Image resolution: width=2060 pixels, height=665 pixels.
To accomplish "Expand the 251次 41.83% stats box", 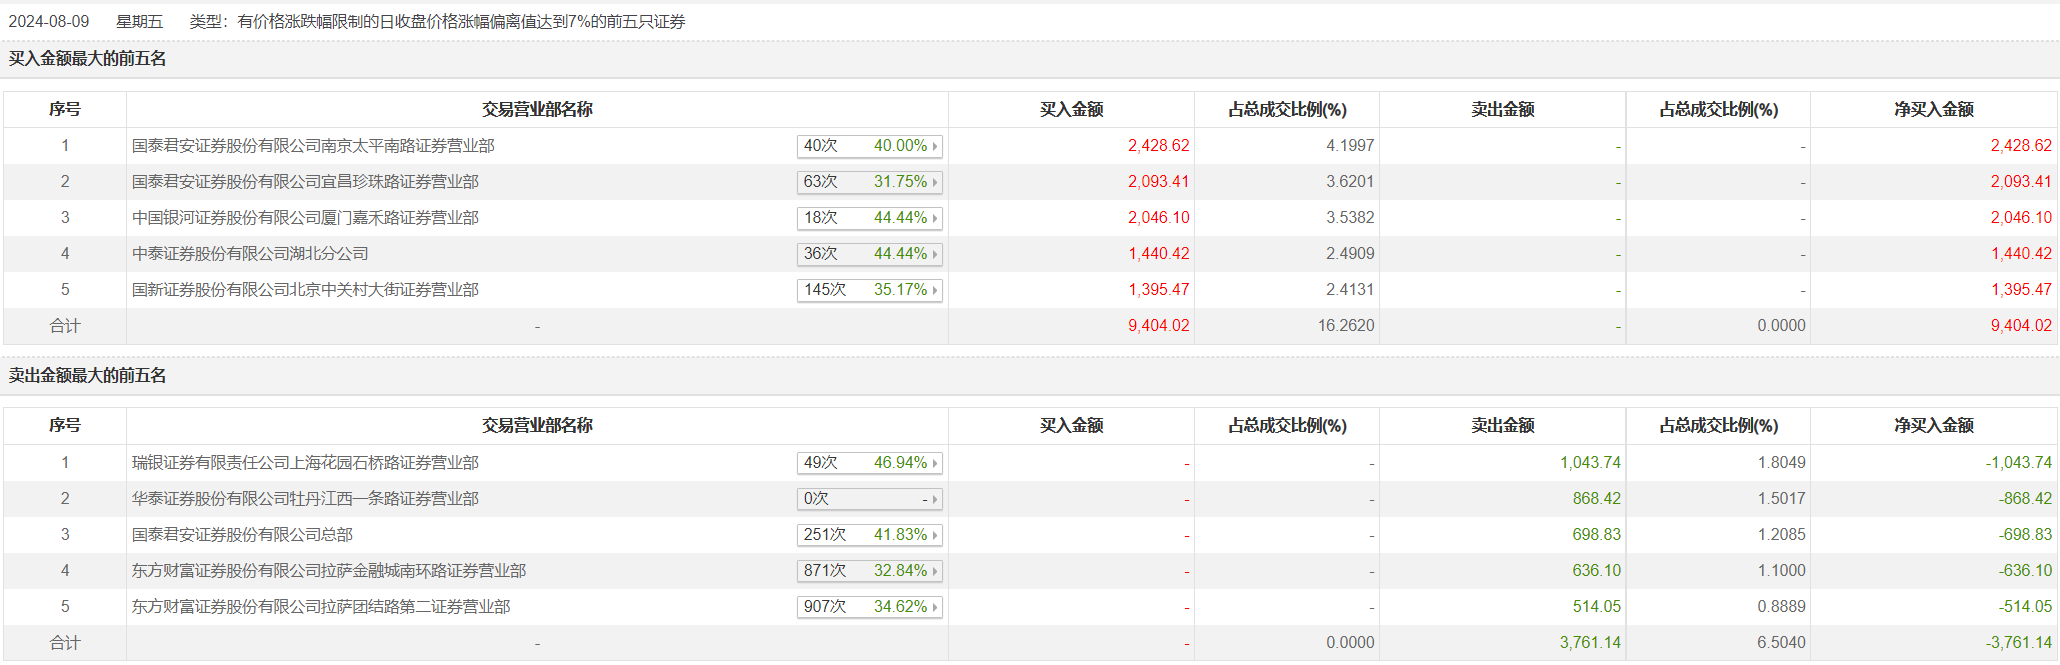I will (x=869, y=535).
